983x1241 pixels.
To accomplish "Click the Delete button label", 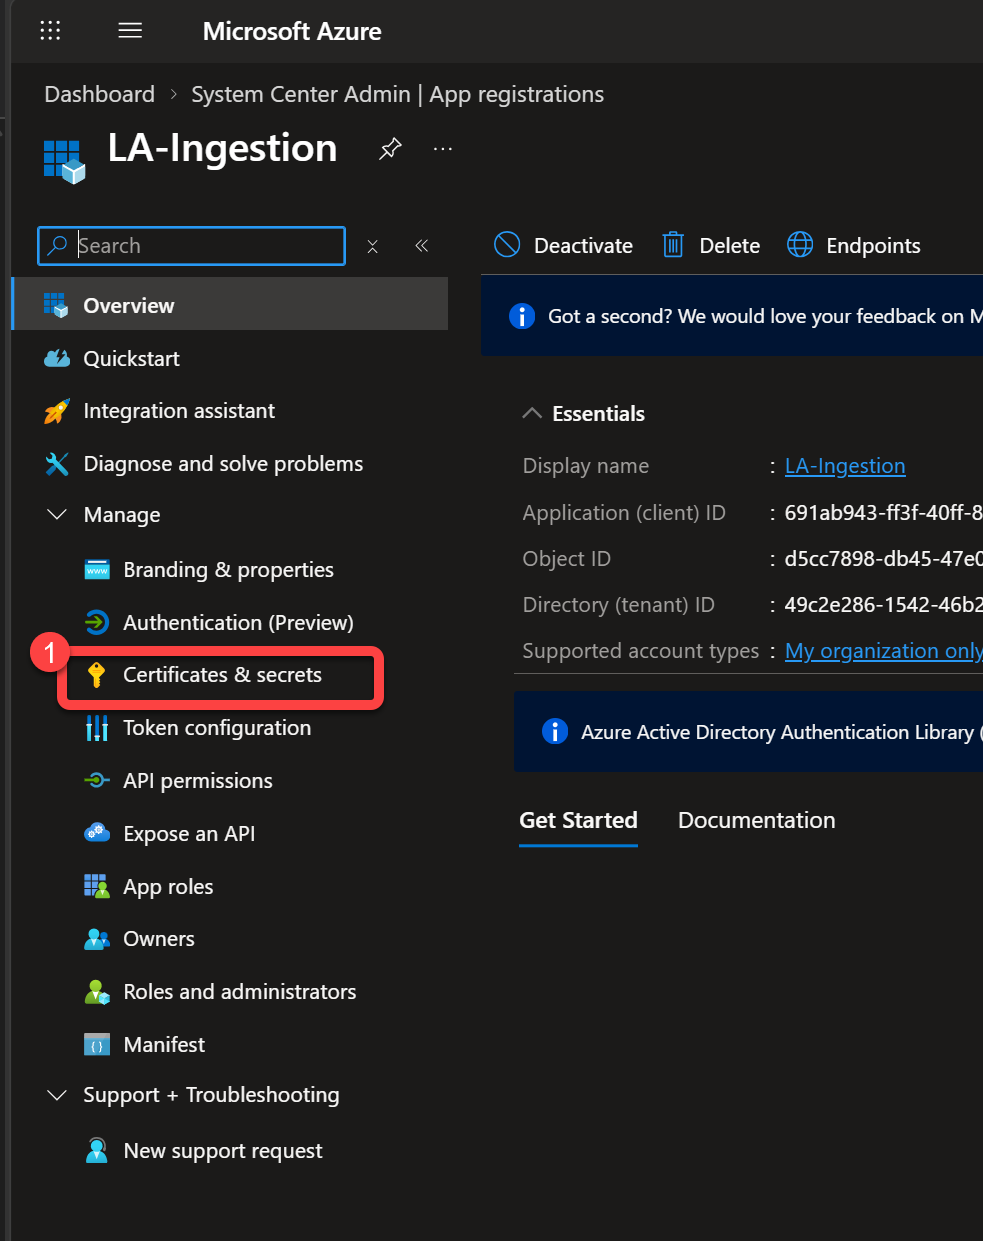I will coord(729,246).
